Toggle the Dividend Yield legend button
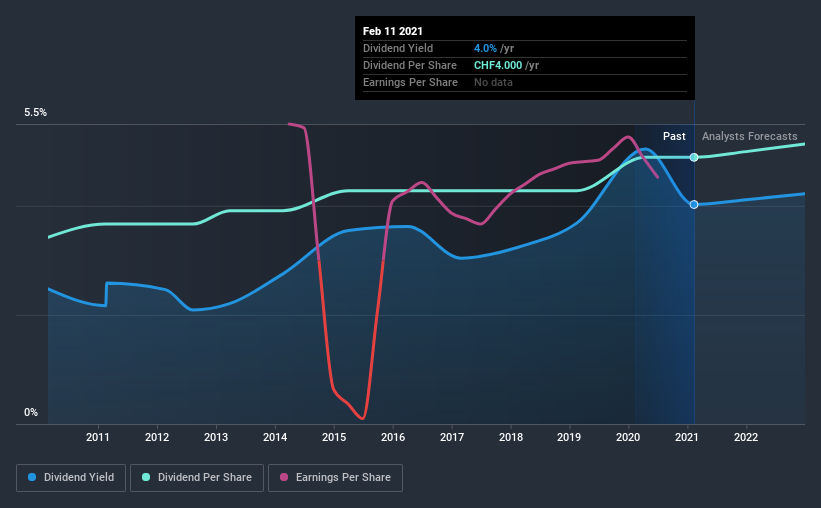This screenshot has width=821, height=508. click(x=71, y=478)
